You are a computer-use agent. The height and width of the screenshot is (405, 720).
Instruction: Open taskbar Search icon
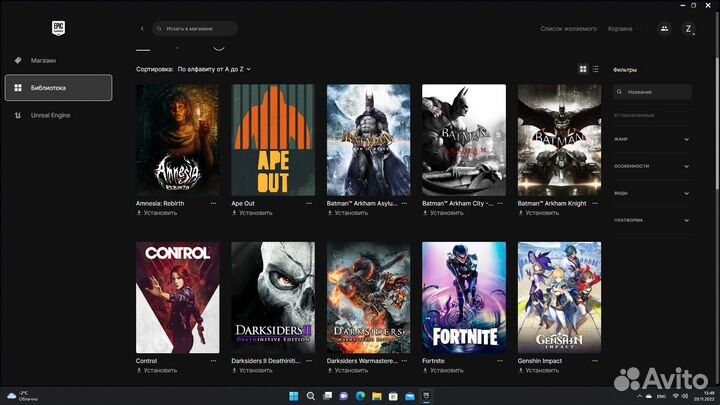point(310,396)
